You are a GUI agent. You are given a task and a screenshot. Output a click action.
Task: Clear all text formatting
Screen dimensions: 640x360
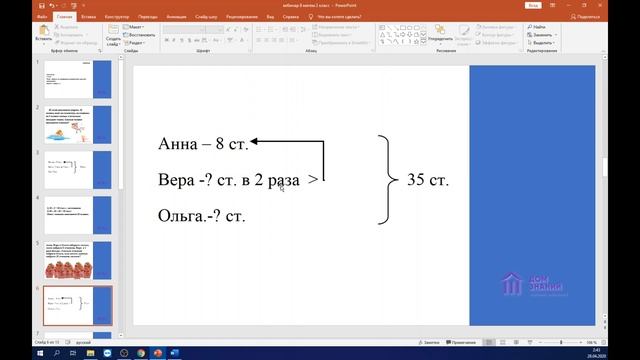[246, 29]
